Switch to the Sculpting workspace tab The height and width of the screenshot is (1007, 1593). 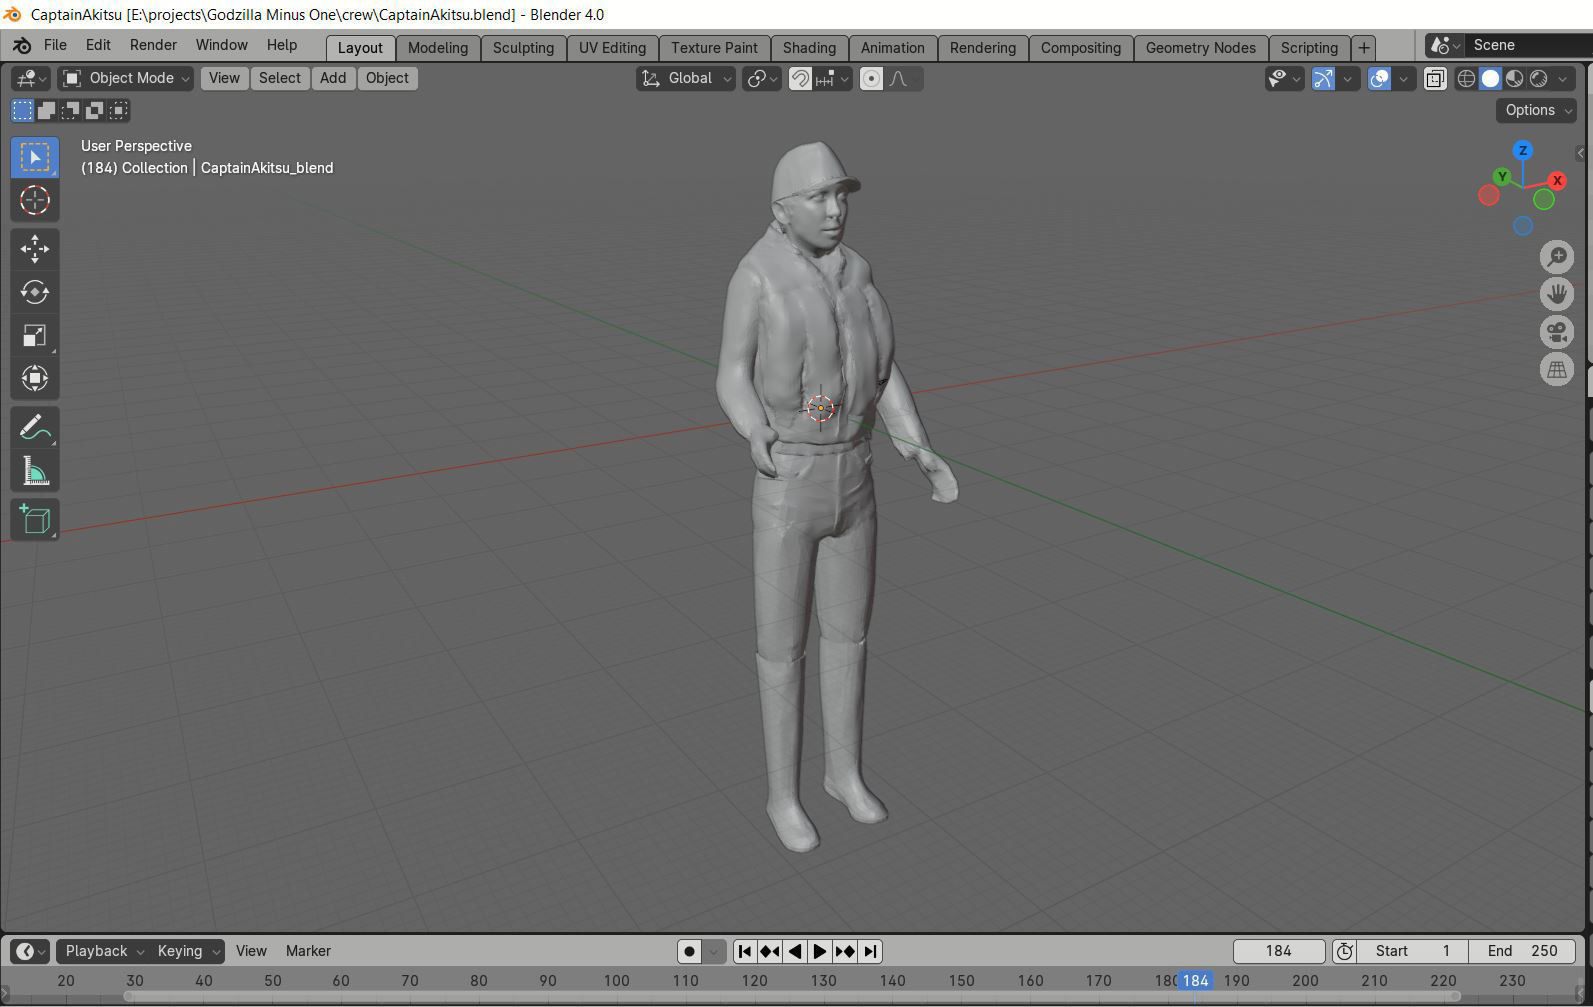click(x=523, y=48)
